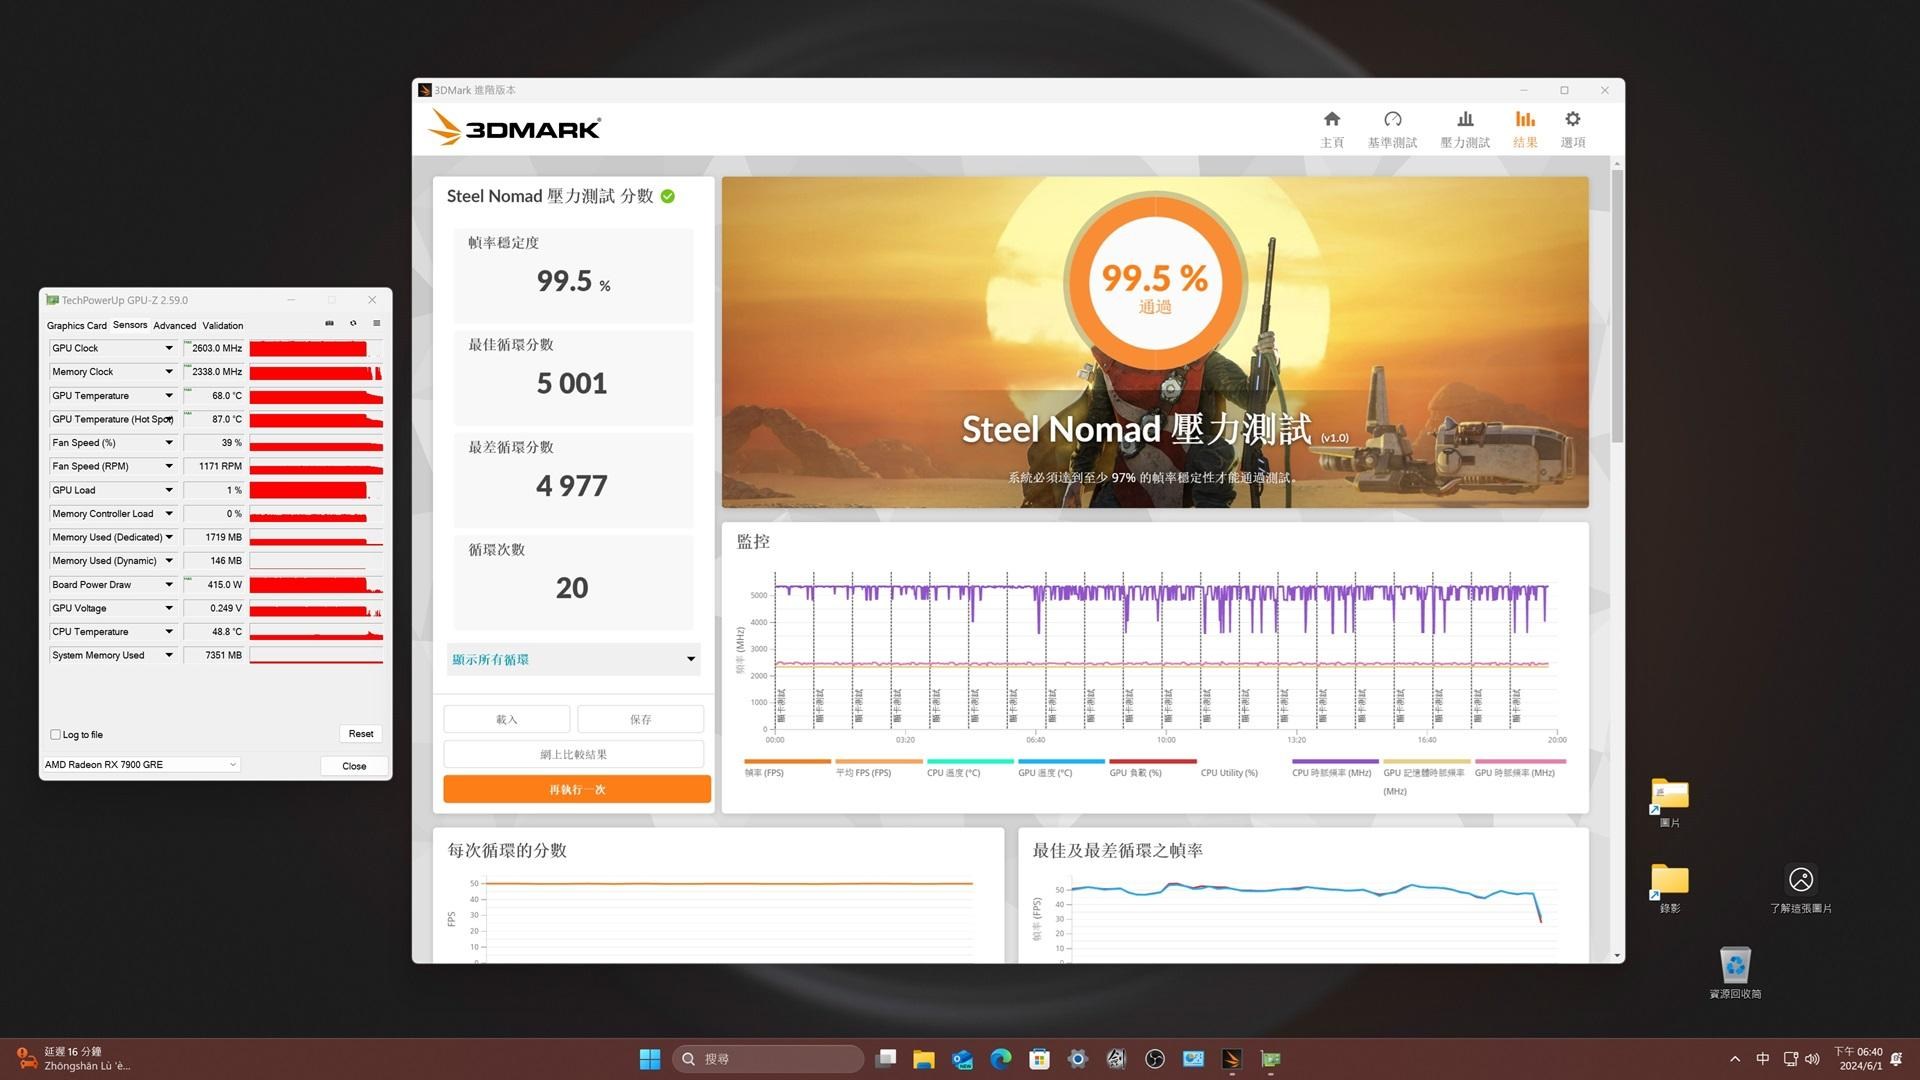Switch to GPU-Z Graphics Card tab

76,325
